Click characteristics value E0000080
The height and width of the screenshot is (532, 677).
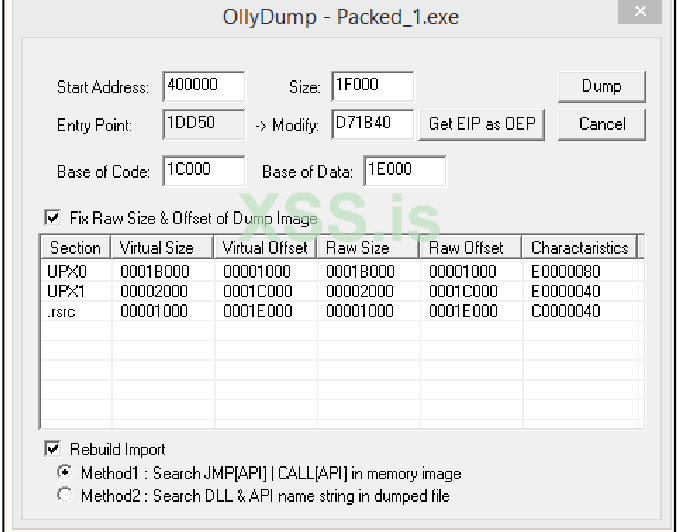point(566,272)
